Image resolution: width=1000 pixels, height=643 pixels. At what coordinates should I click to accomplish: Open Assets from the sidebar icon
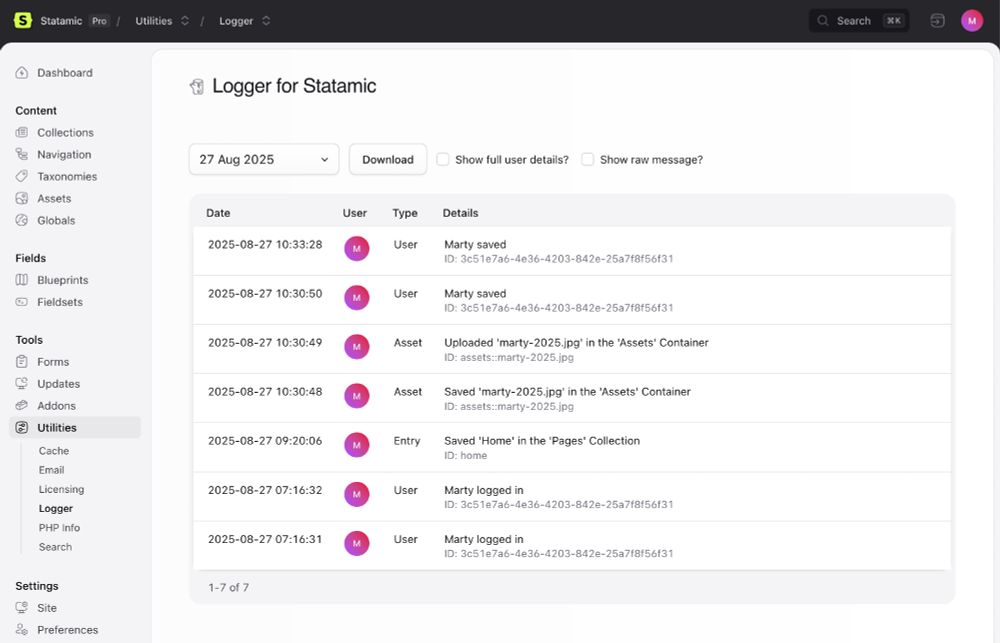coord(22,198)
